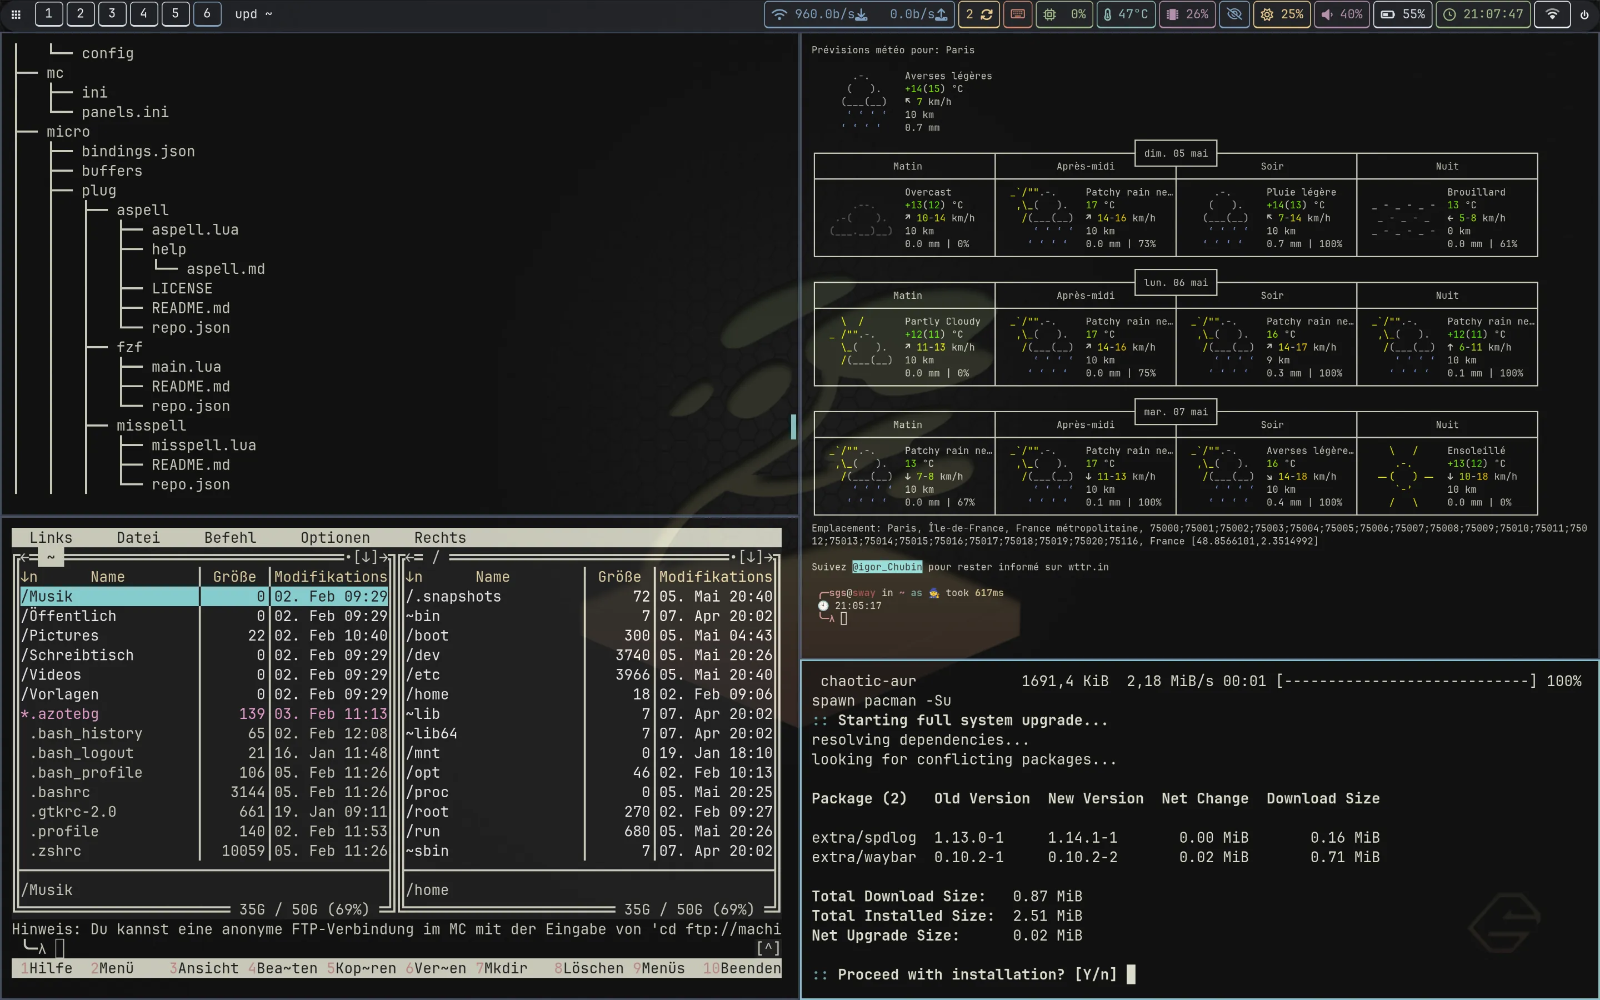Click the 2Menü function key button
The width and height of the screenshot is (1600, 1000).
click(113, 968)
